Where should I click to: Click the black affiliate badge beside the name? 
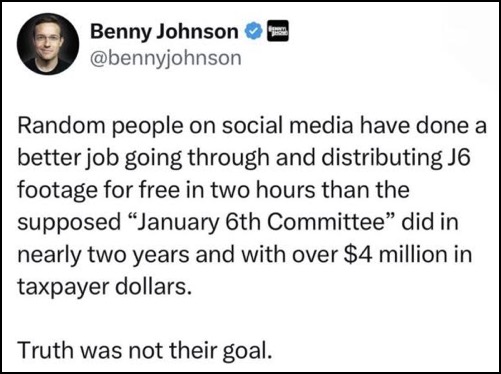click(x=278, y=31)
